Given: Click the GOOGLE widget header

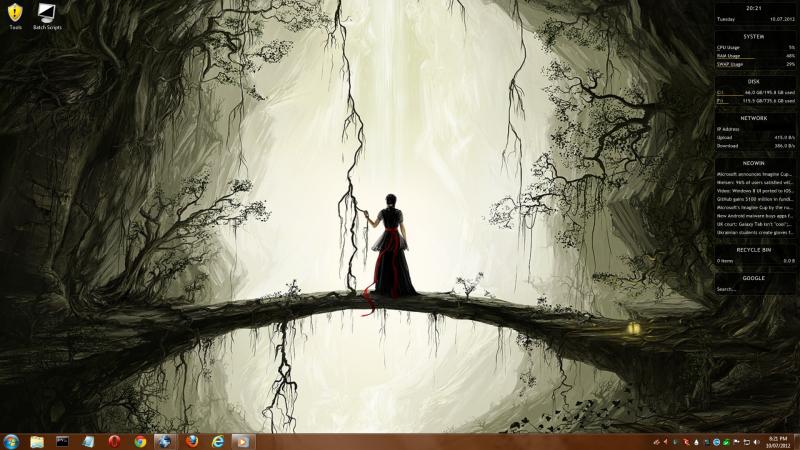Looking at the screenshot, I should pyautogui.click(x=754, y=278).
